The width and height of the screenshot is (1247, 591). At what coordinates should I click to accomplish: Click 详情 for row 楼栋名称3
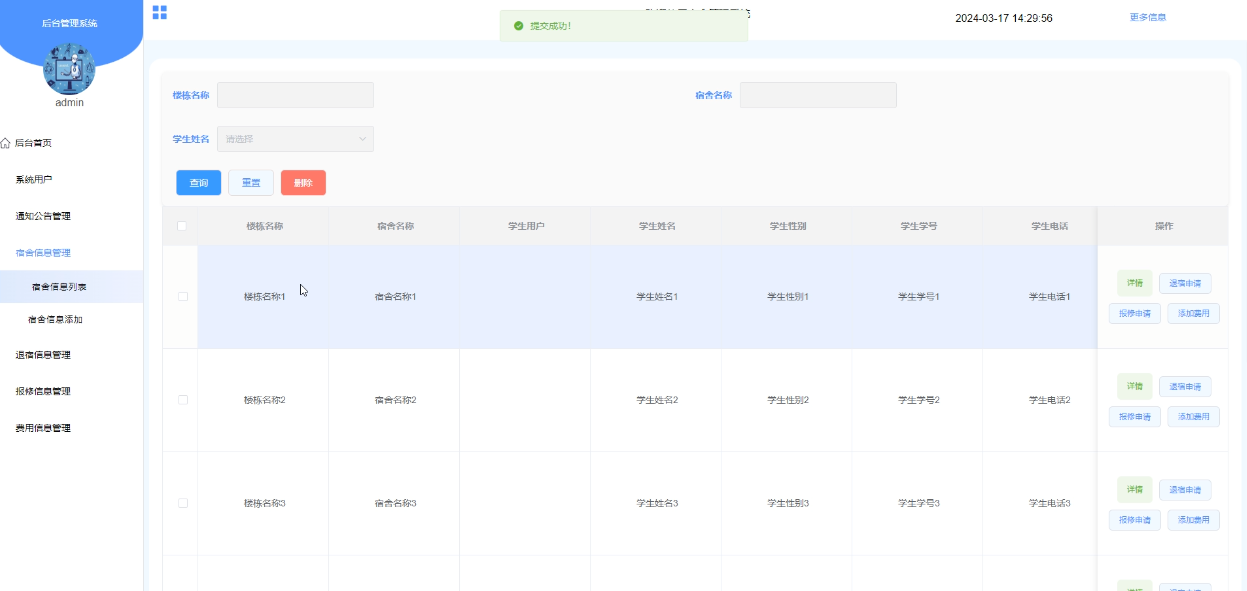[x=1134, y=490]
